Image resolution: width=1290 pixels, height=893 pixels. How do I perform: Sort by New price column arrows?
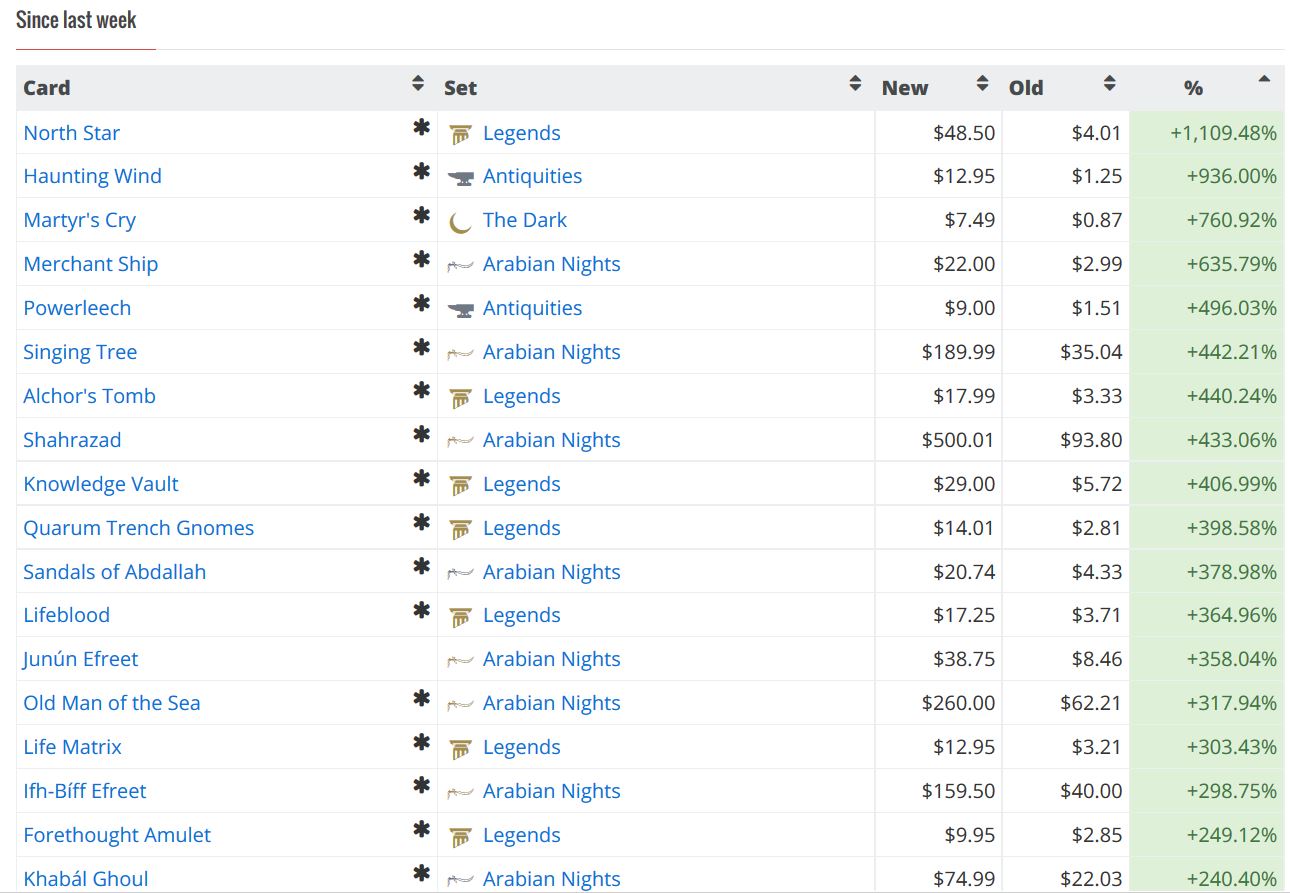(x=982, y=85)
